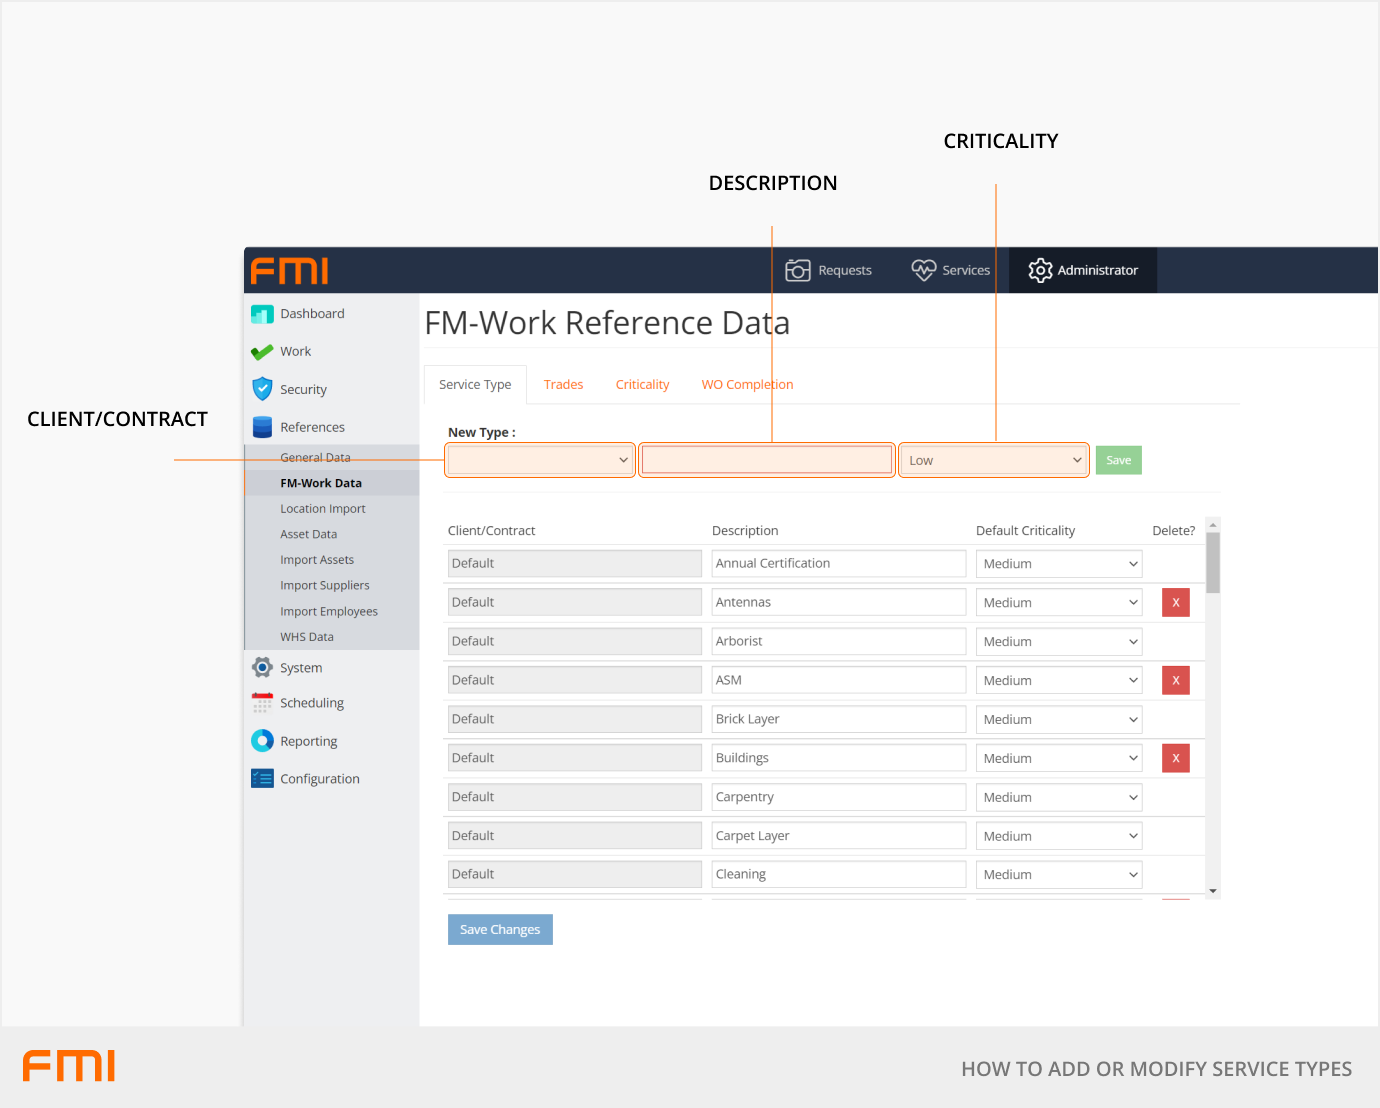The height and width of the screenshot is (1108, 1380).
Task: Change Default Criticality for Annual Certification
Action: point(1059,564)
